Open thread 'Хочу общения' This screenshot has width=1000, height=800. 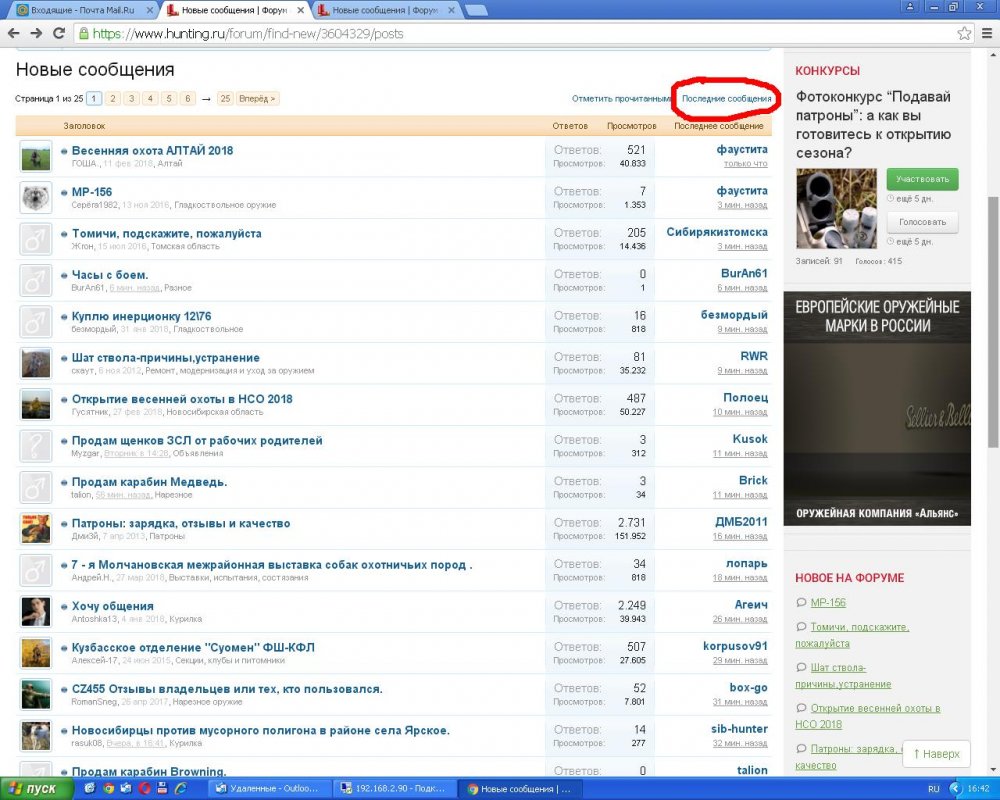click(112, 606)
